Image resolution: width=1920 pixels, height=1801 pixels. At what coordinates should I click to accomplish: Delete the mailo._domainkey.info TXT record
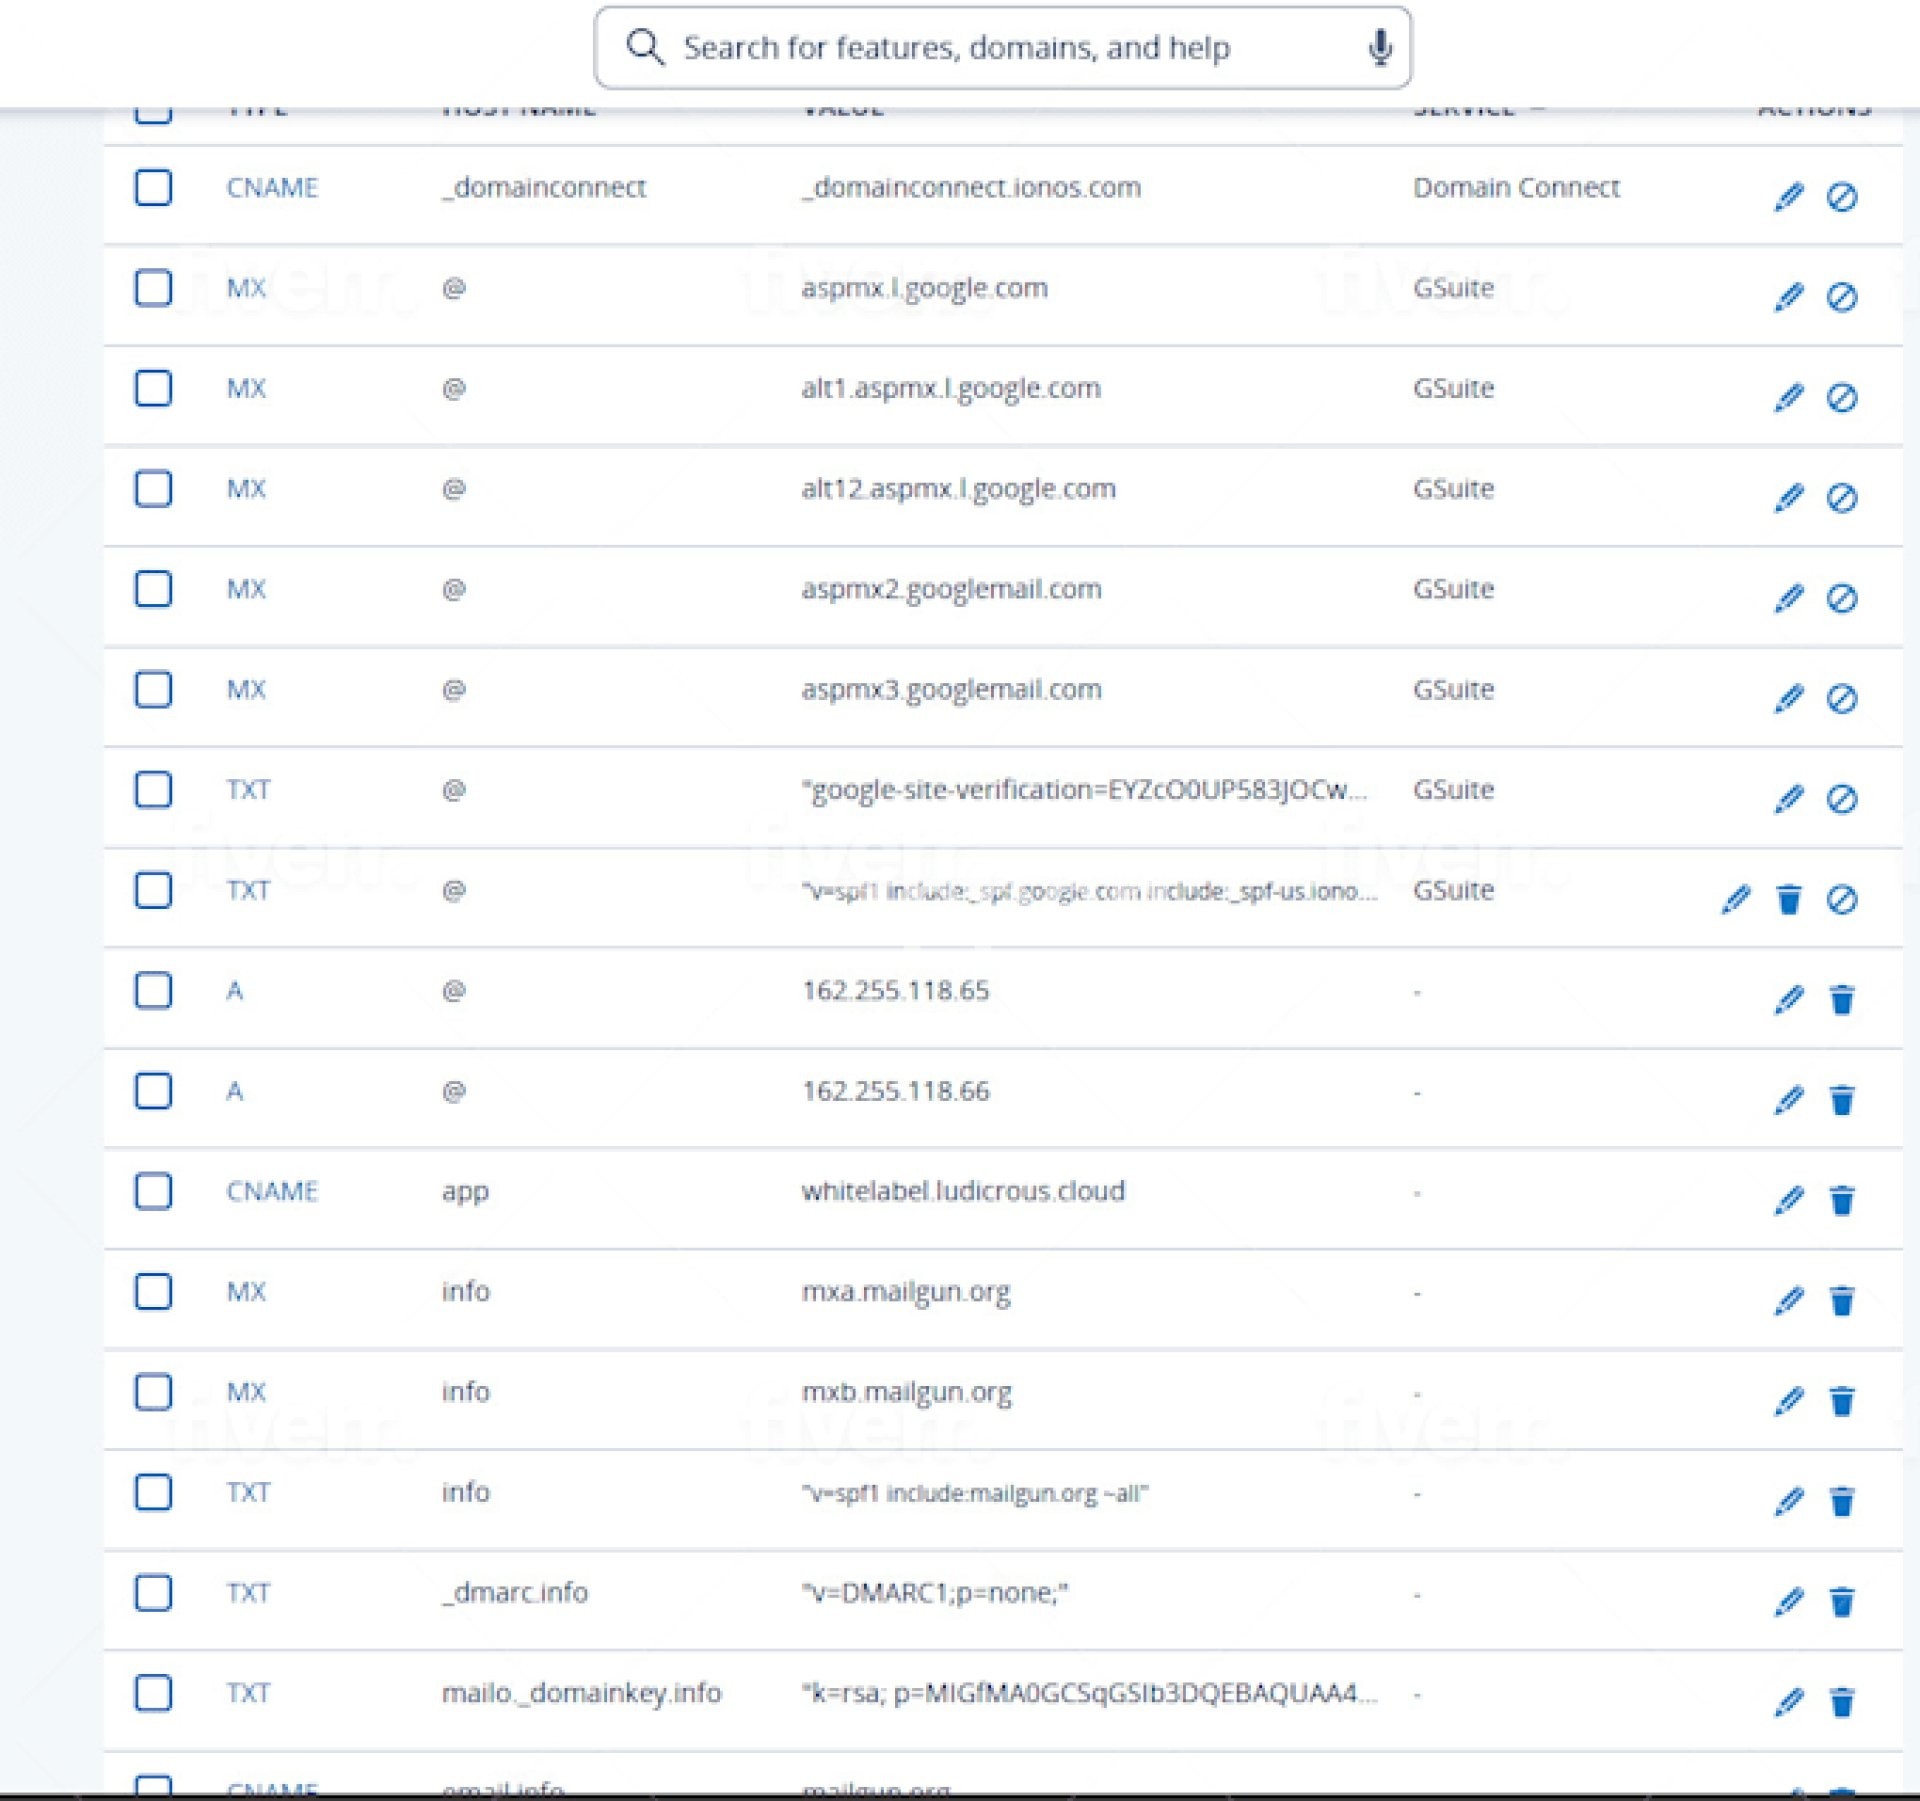(x=1842, y=1702)
